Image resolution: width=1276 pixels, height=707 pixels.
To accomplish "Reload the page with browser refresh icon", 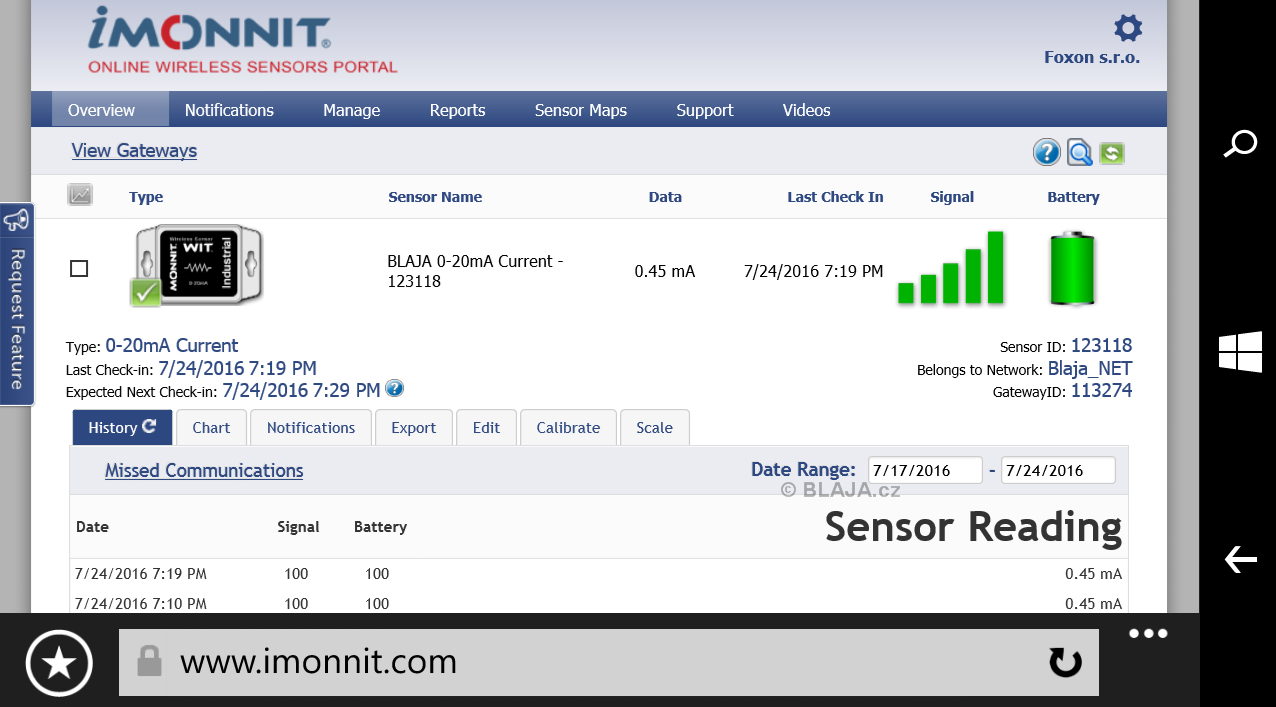I will 1065,662.
